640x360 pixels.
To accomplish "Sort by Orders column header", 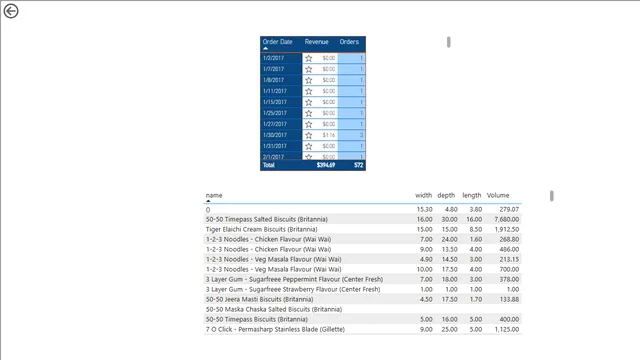I will coord(349,42).
